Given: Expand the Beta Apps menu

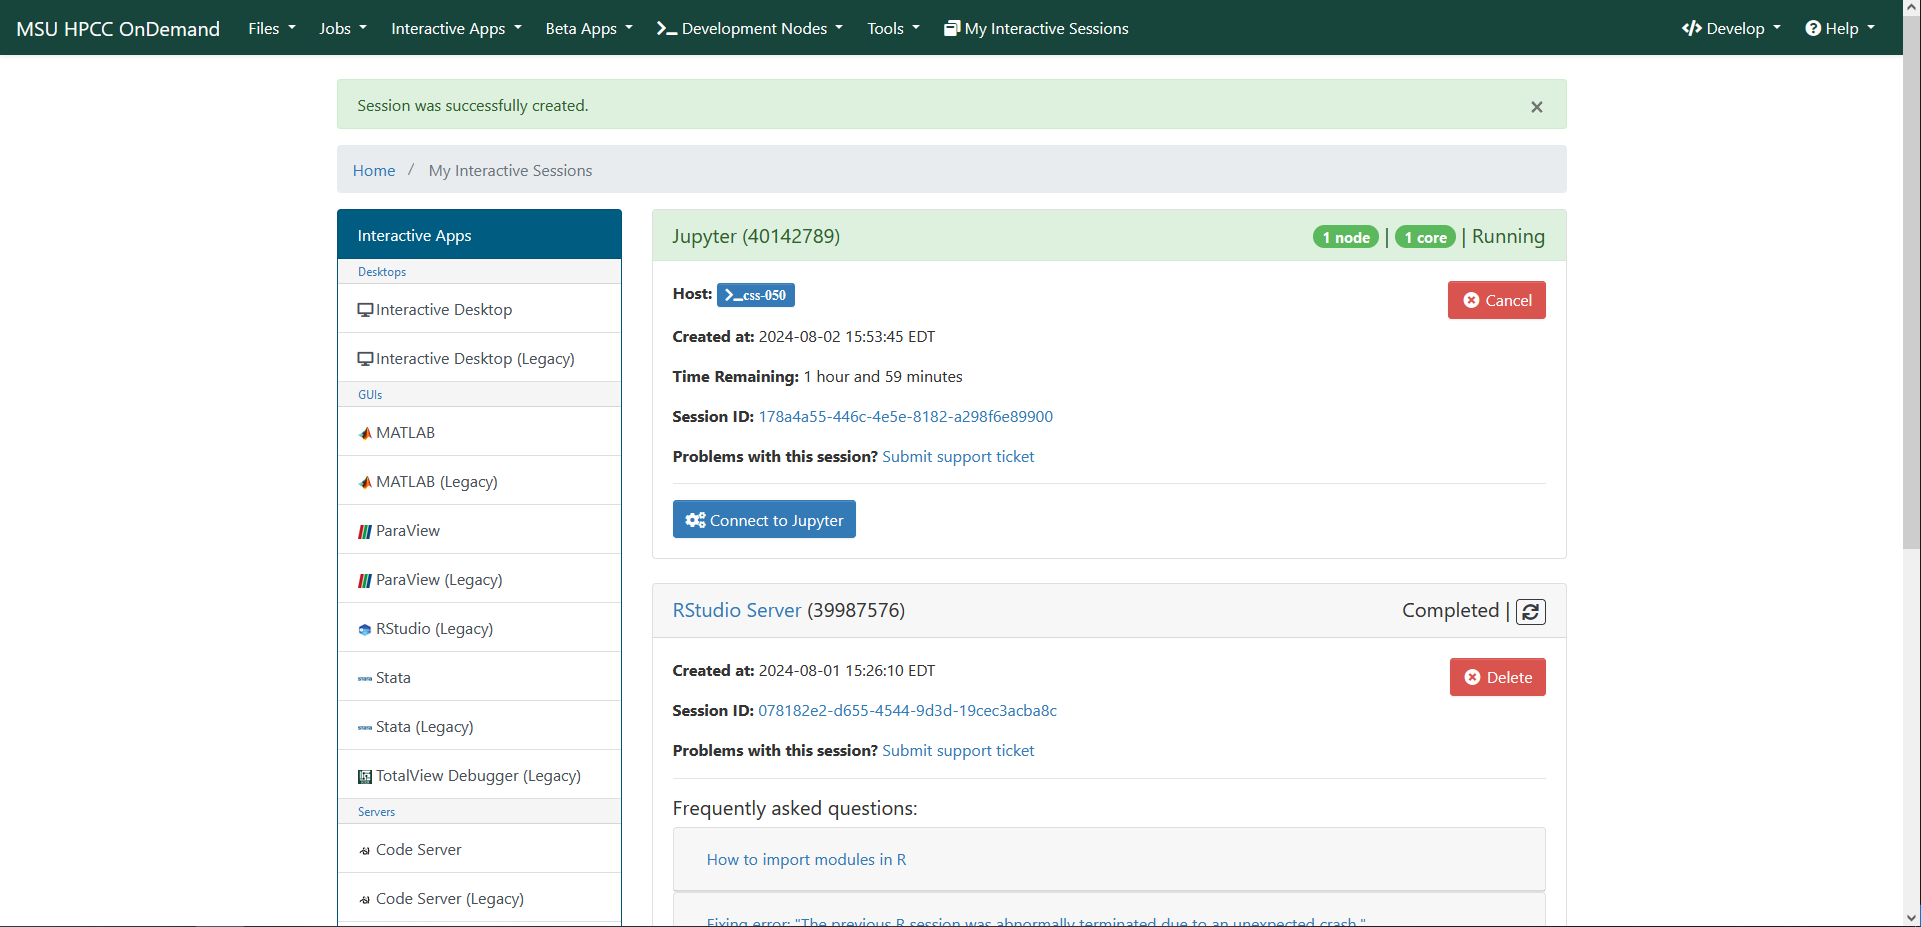Looking at the screenshot, I should pos(589,28).
